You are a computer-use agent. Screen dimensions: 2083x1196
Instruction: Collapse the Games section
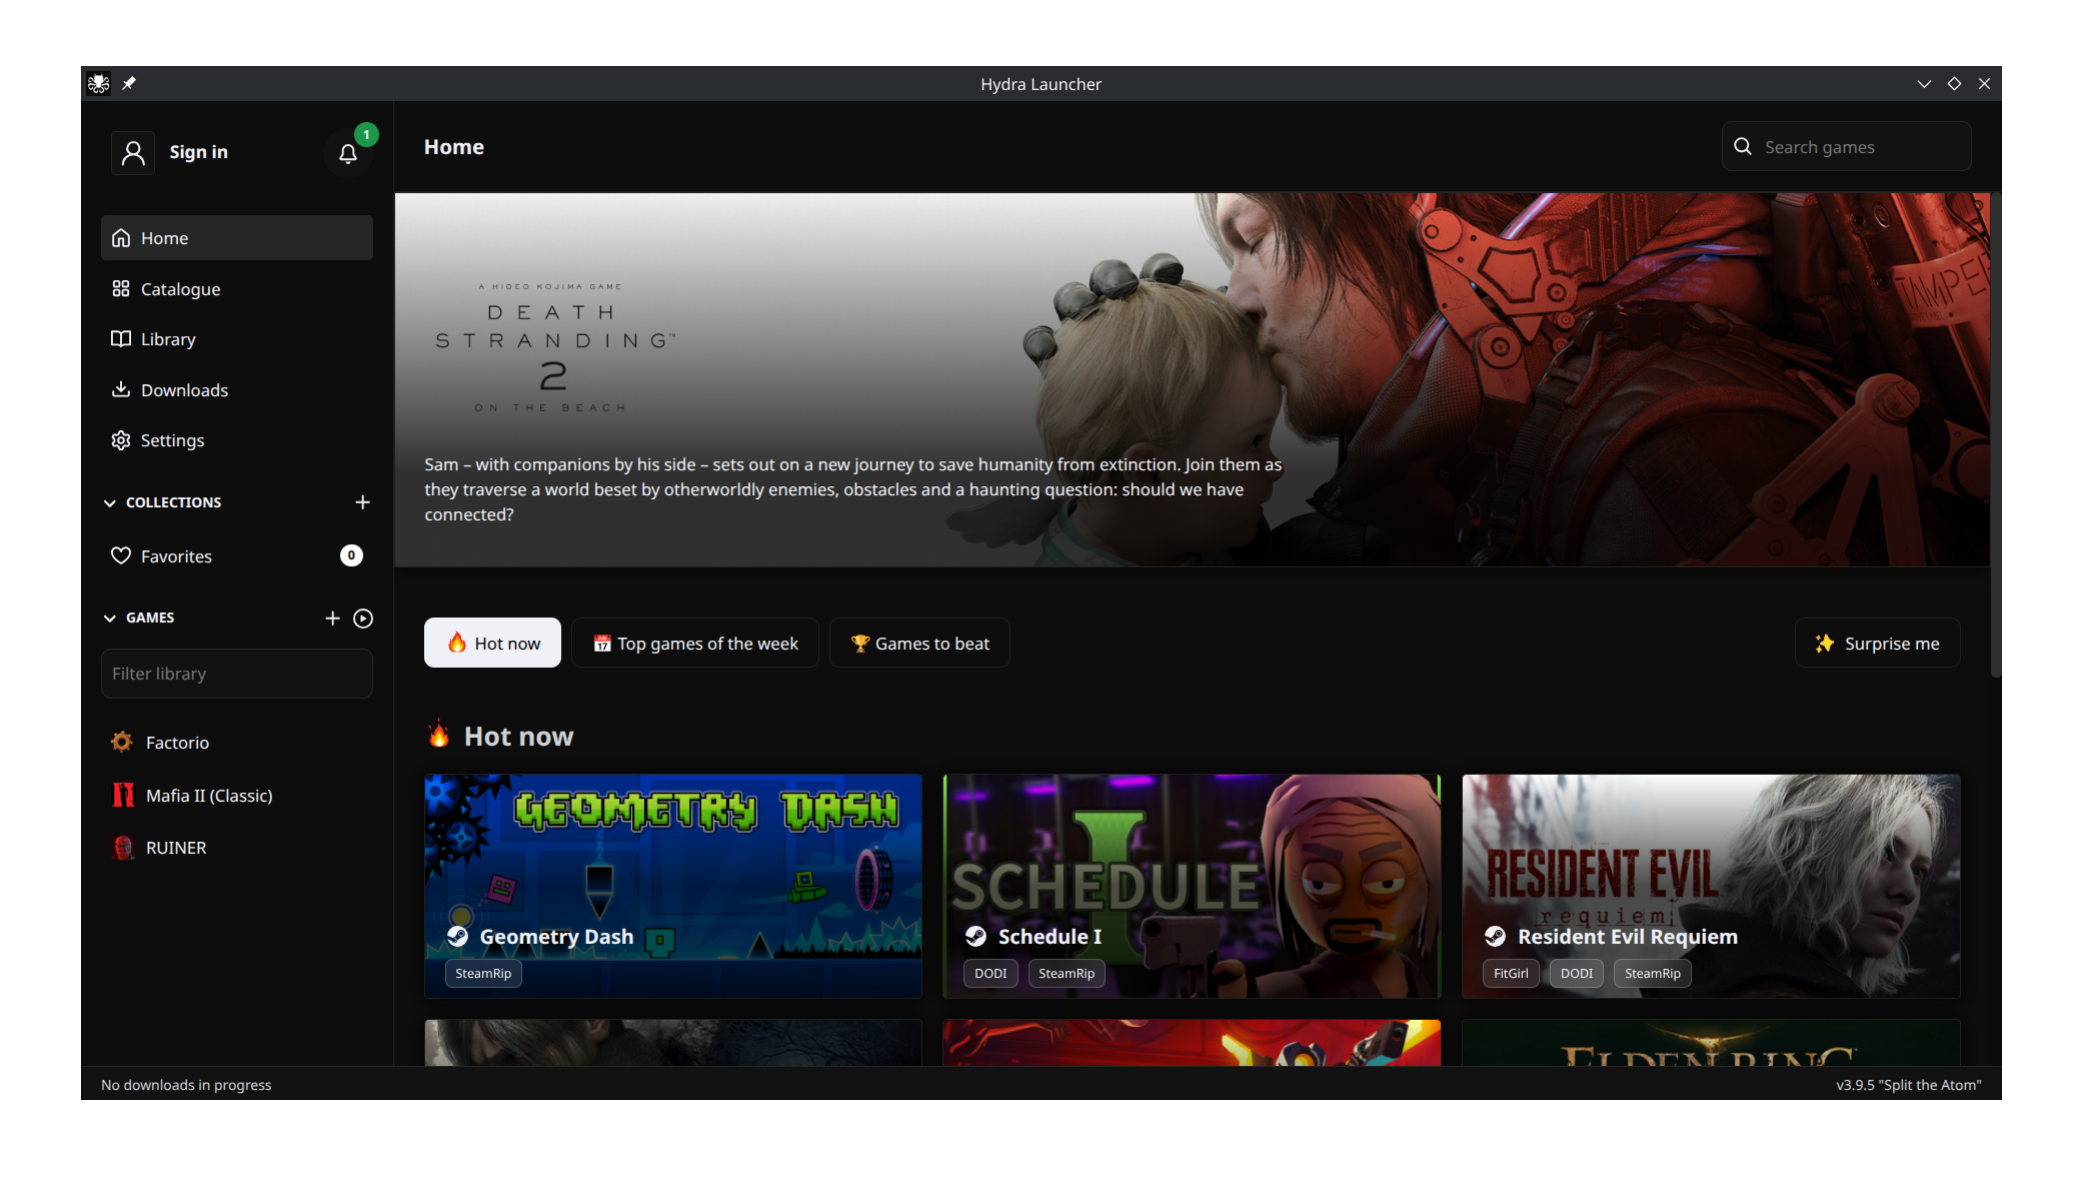coord(110,618)
